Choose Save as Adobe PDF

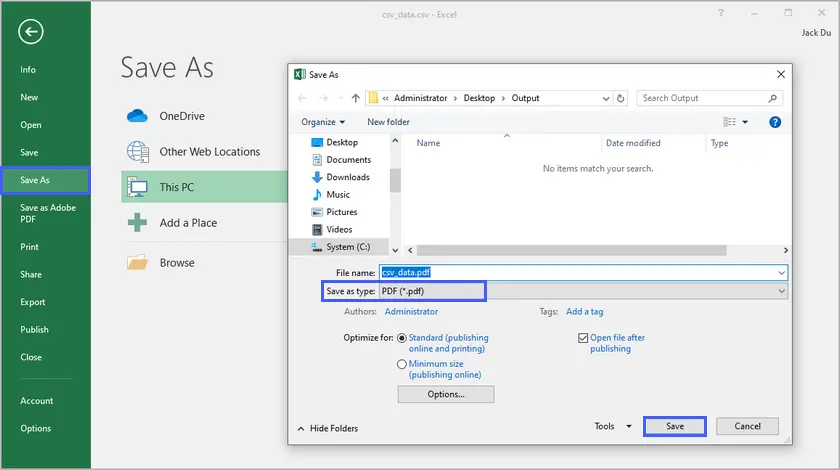tap(48, 213)
